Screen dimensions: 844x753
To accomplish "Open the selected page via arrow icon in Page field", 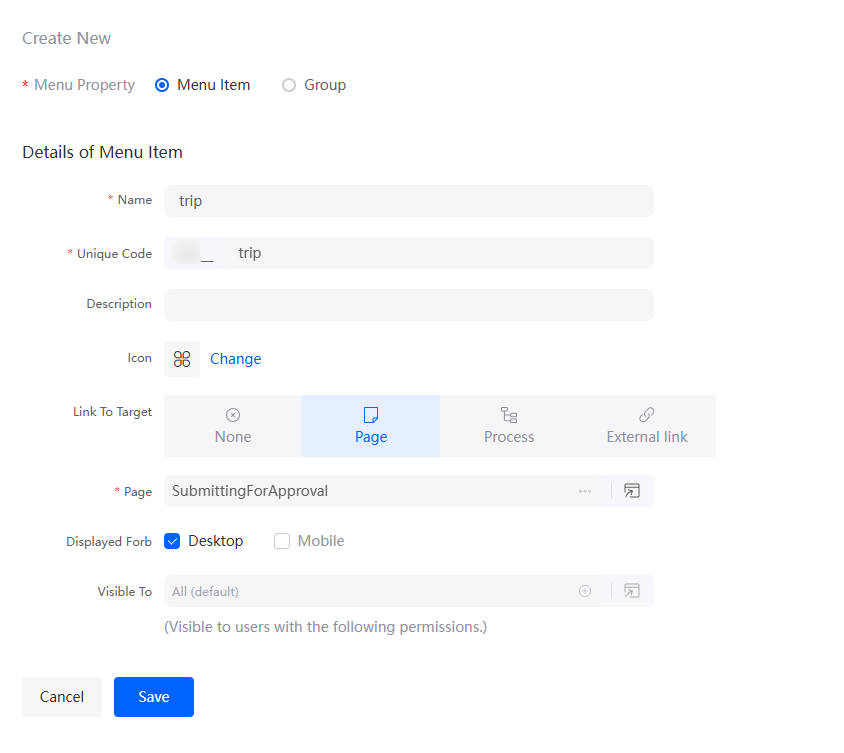I will (x=632, y=491).
